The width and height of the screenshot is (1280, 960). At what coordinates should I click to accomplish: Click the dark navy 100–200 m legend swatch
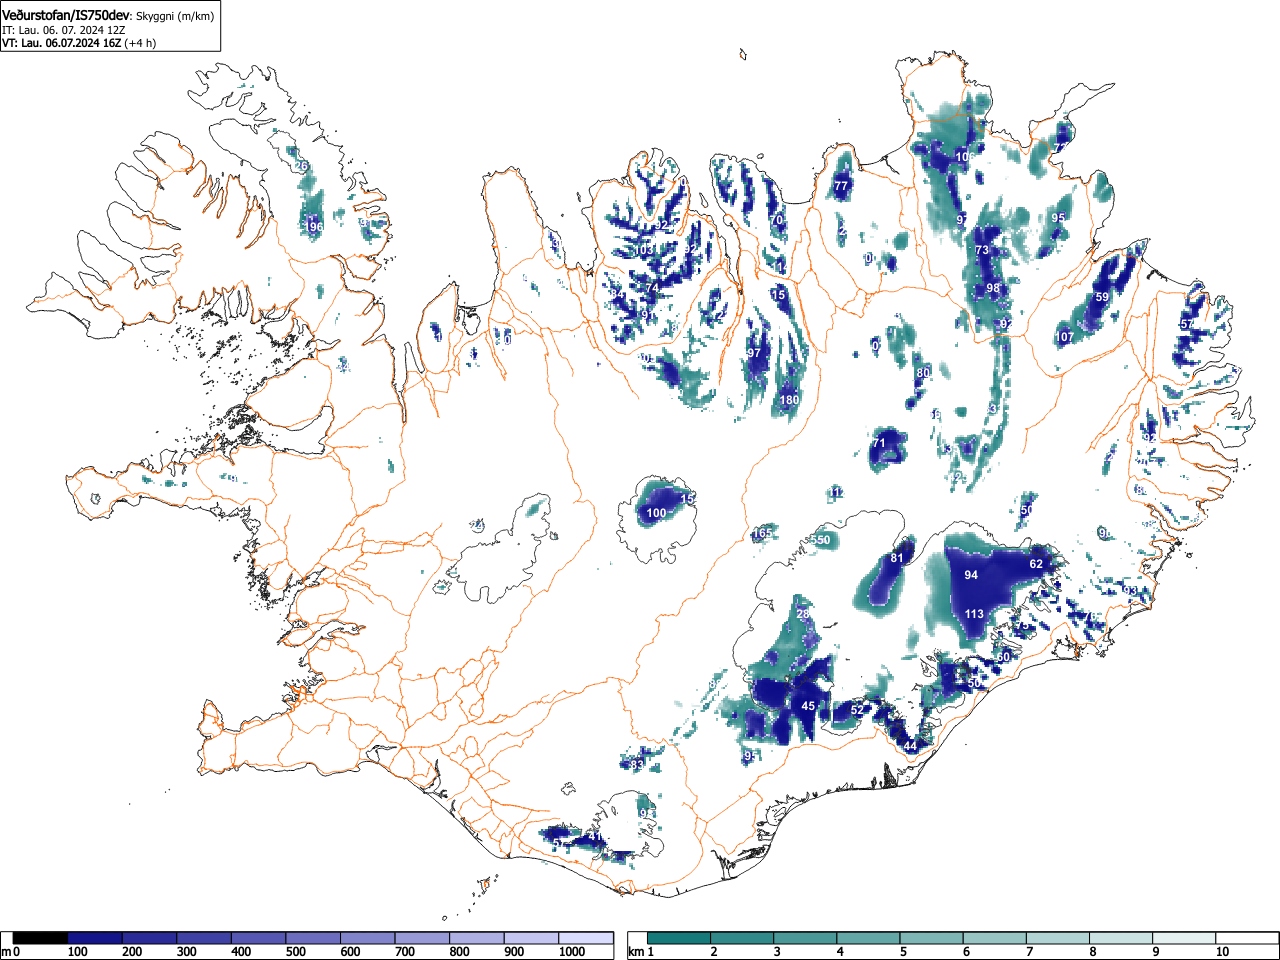(95, 938)
